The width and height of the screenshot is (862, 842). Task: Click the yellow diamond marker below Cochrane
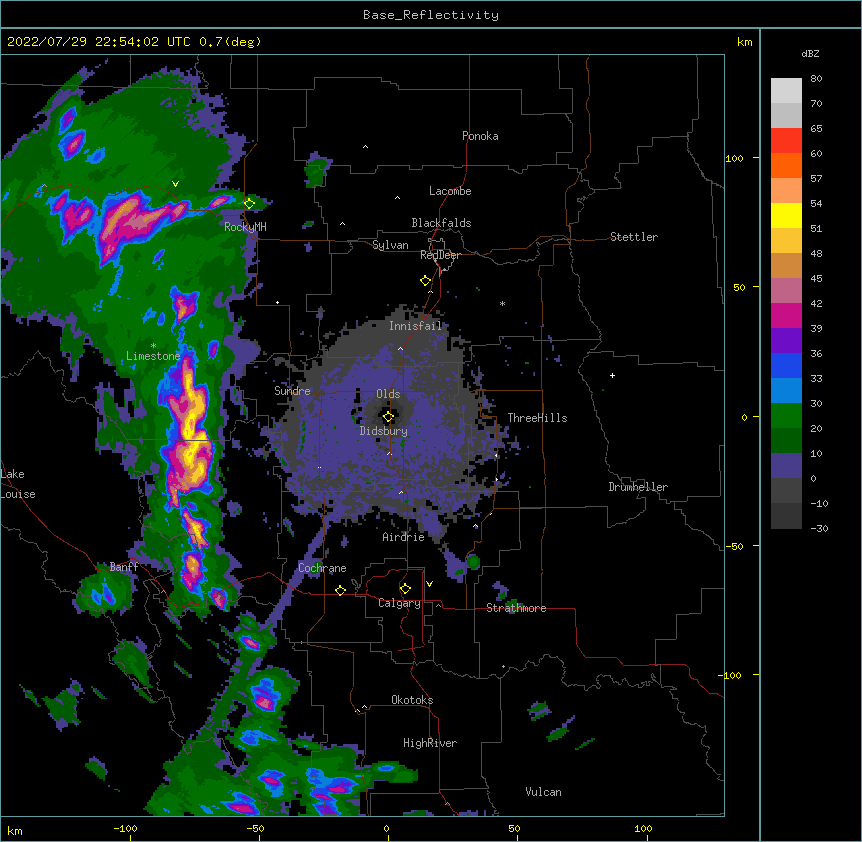(x=340, y=590)
